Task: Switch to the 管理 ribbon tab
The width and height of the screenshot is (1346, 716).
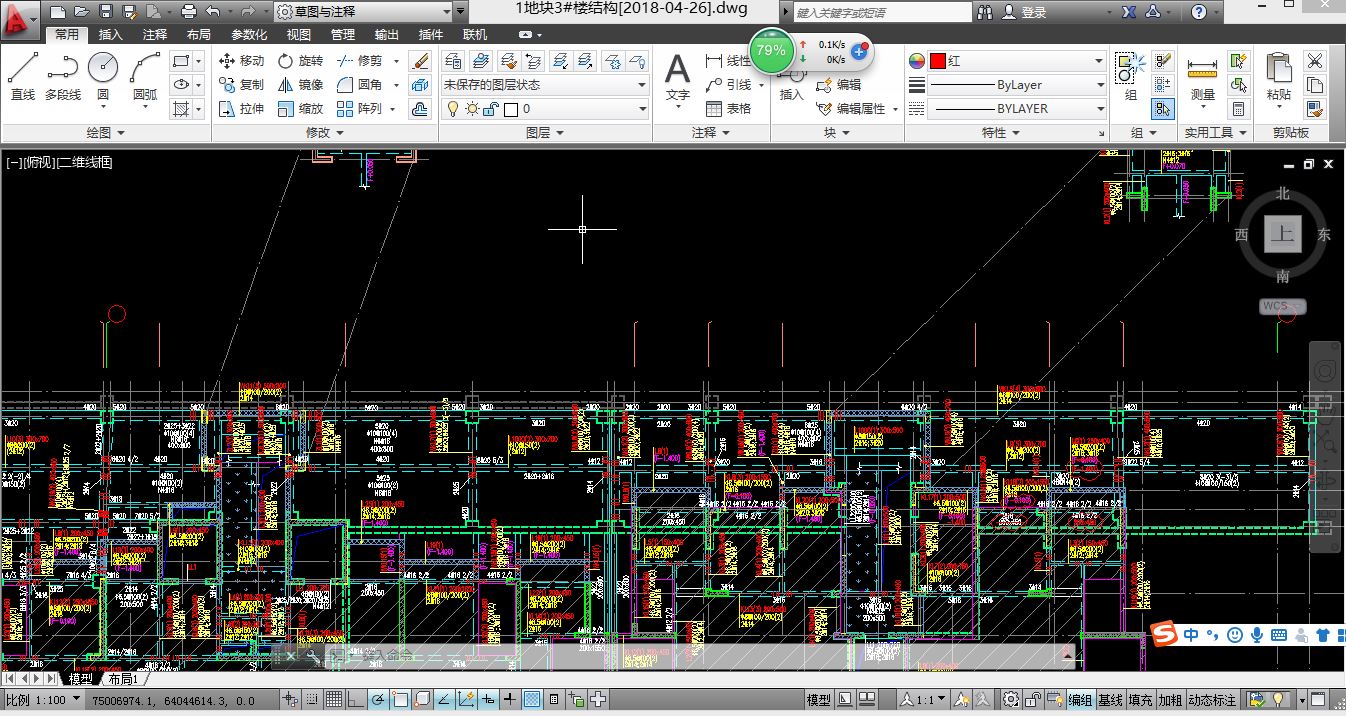Action: (x=343, y=34)
